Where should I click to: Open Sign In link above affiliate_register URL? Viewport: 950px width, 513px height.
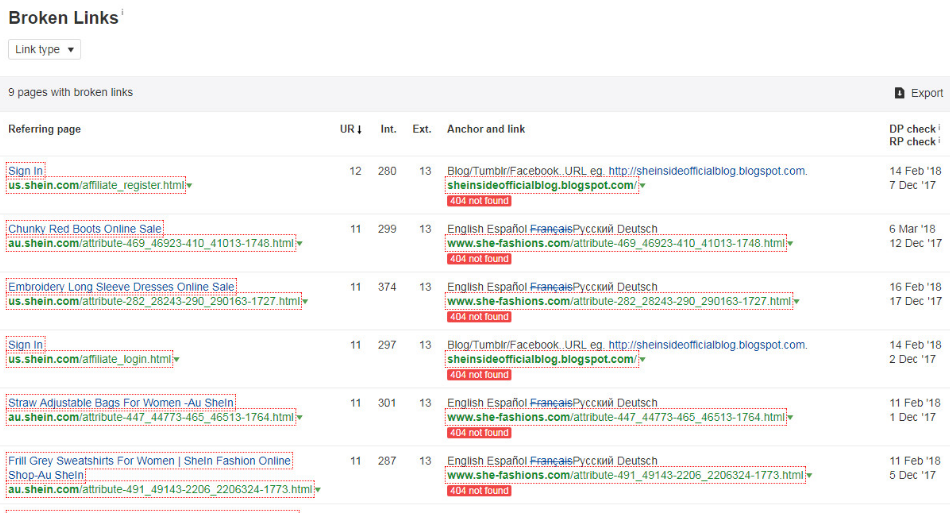(25, 171)
